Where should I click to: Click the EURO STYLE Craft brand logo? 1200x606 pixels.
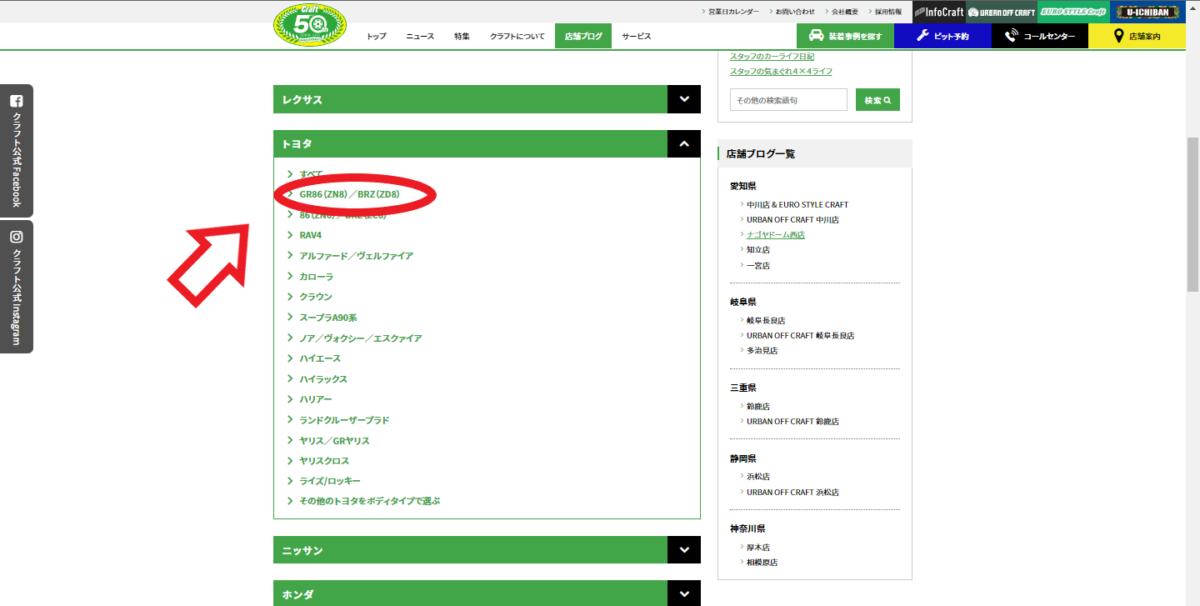click(1073, 12)
